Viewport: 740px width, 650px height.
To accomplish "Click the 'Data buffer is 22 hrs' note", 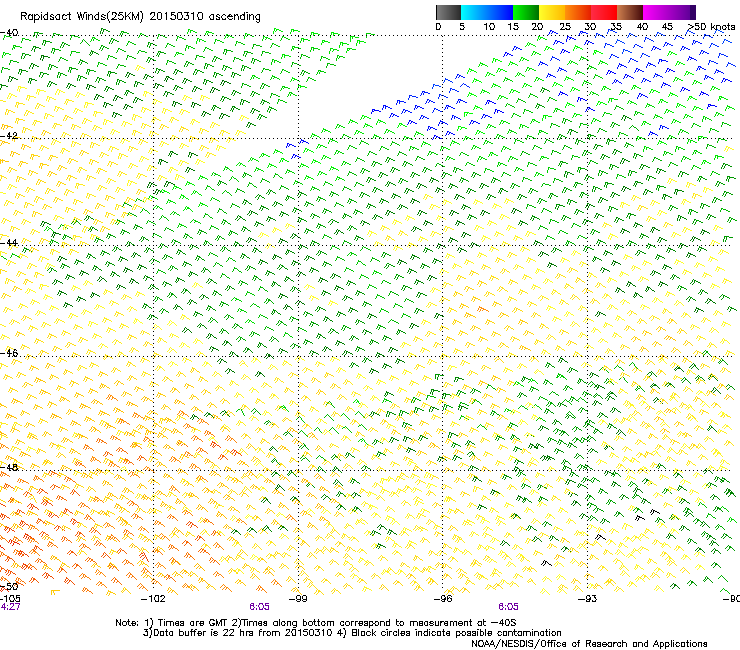I will point(352,633).
